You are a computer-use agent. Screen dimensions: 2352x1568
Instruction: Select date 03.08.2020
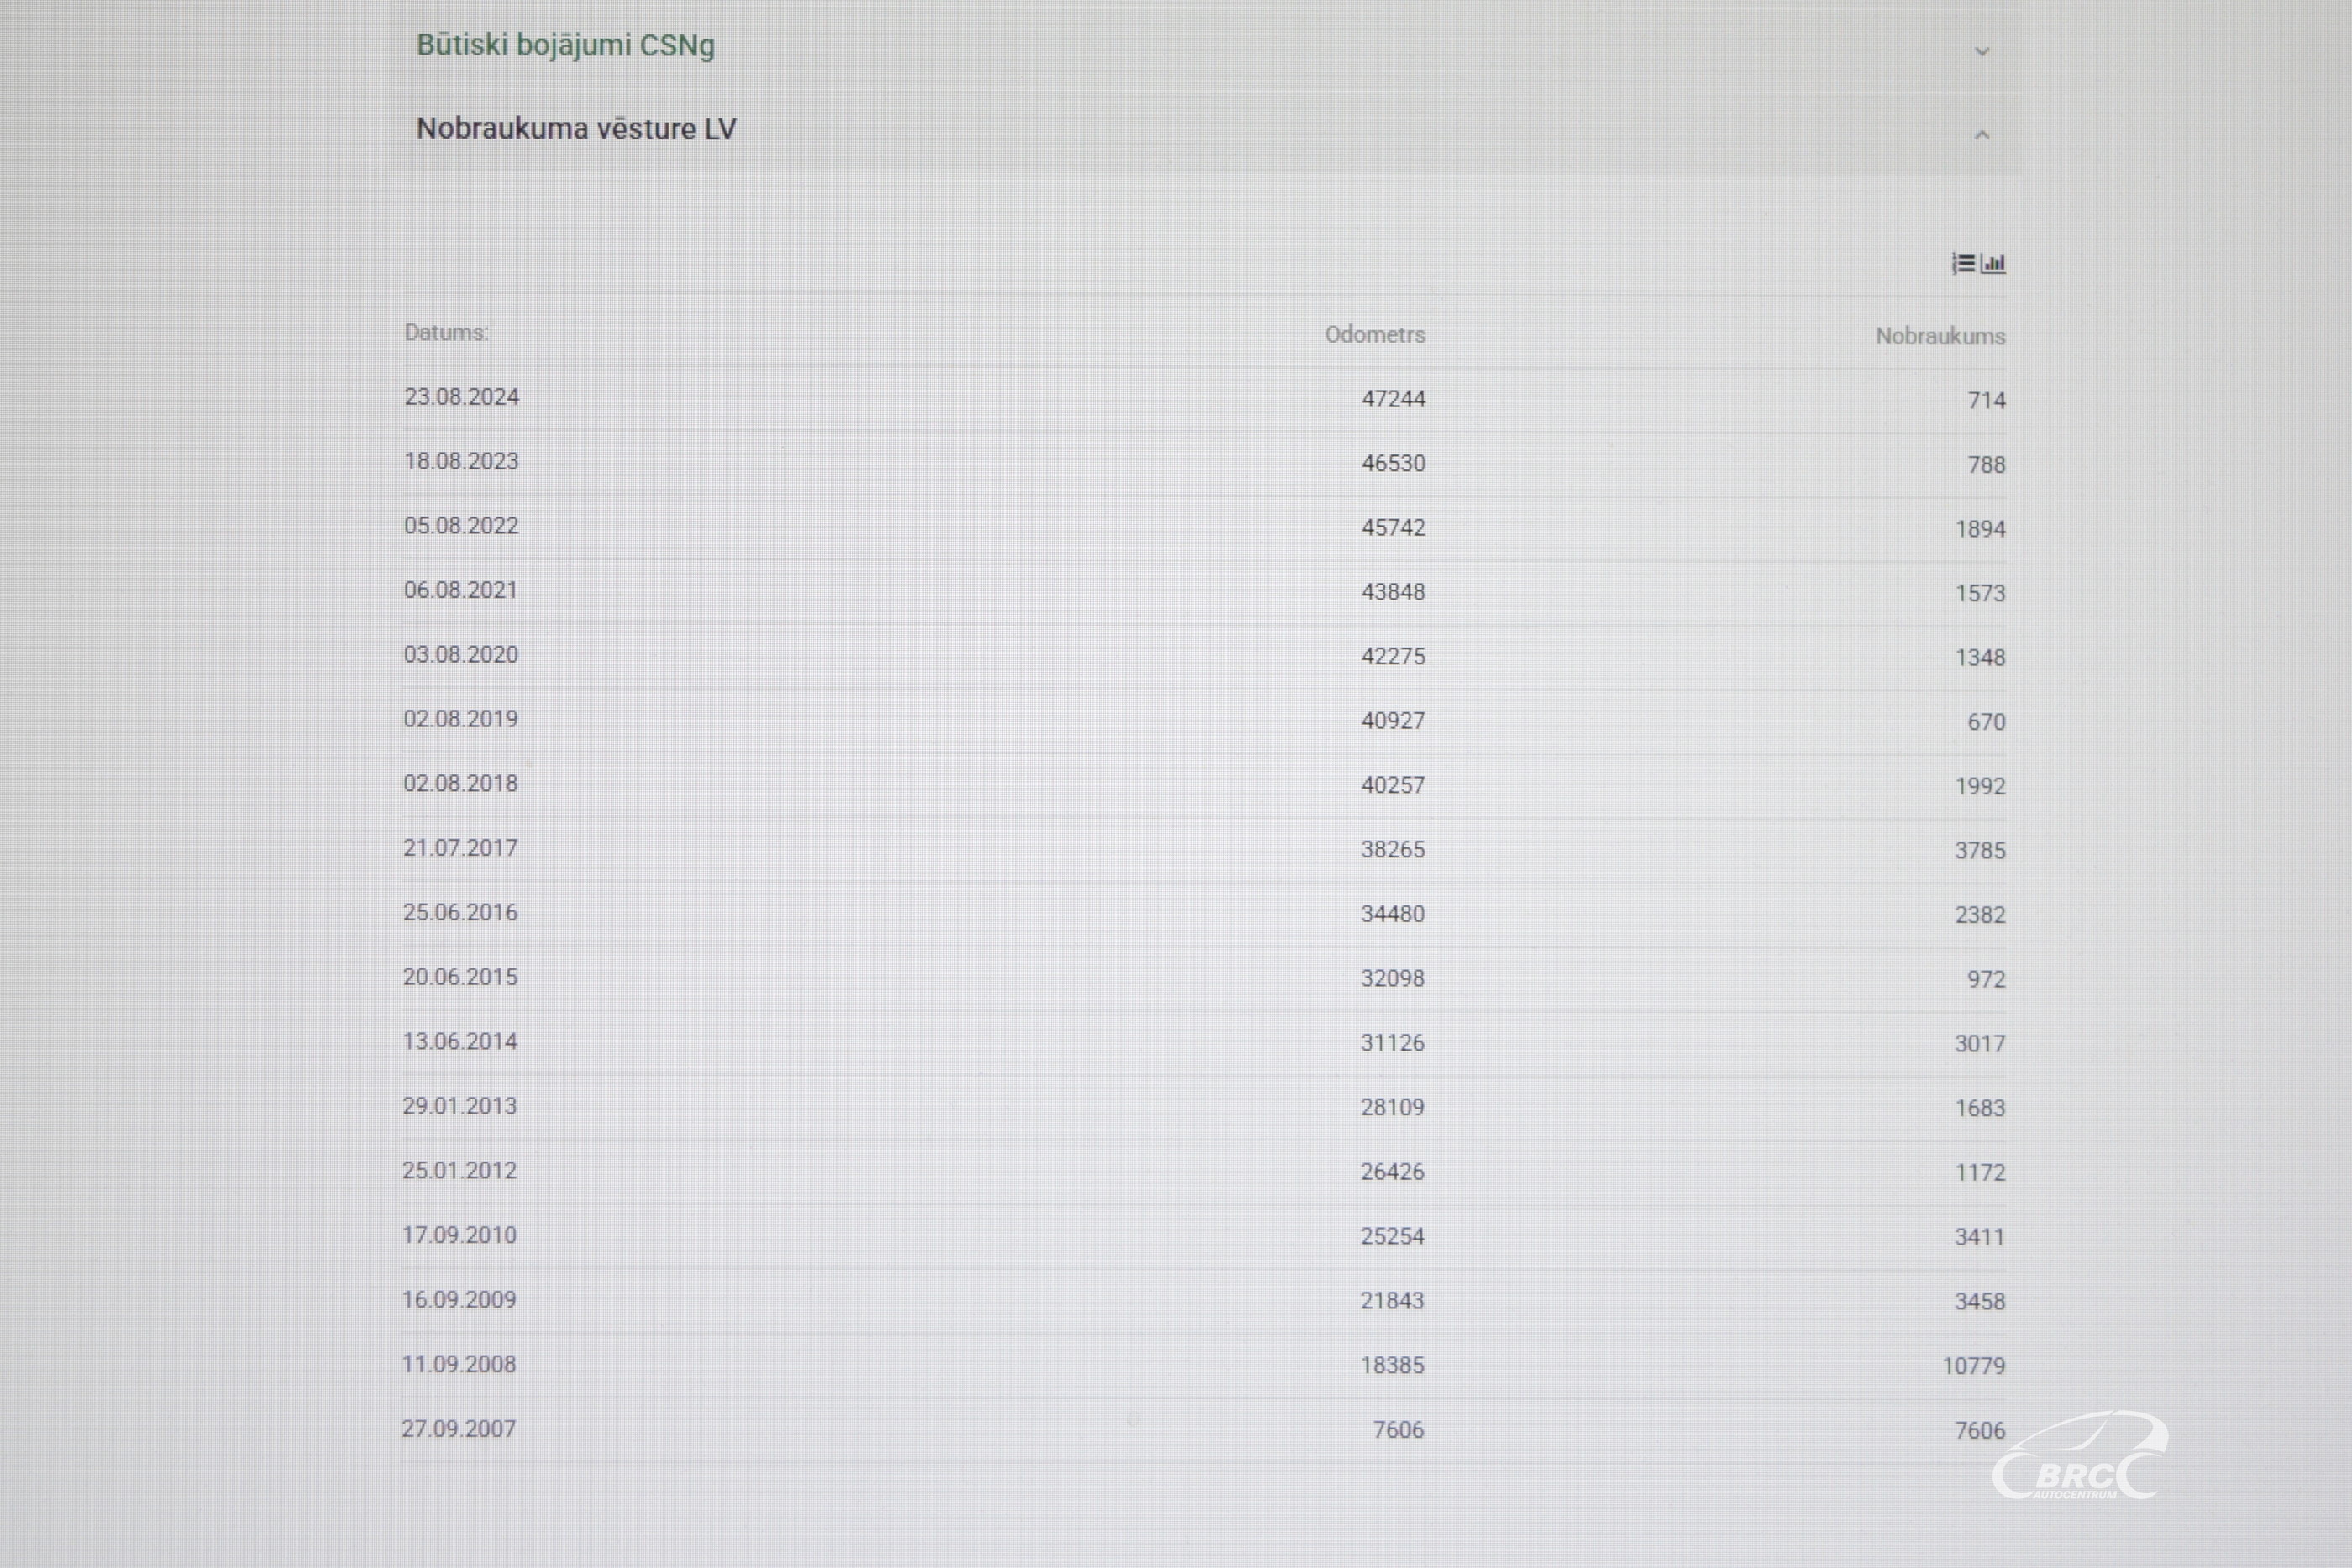pyautogui.click(x=461, y=654)
